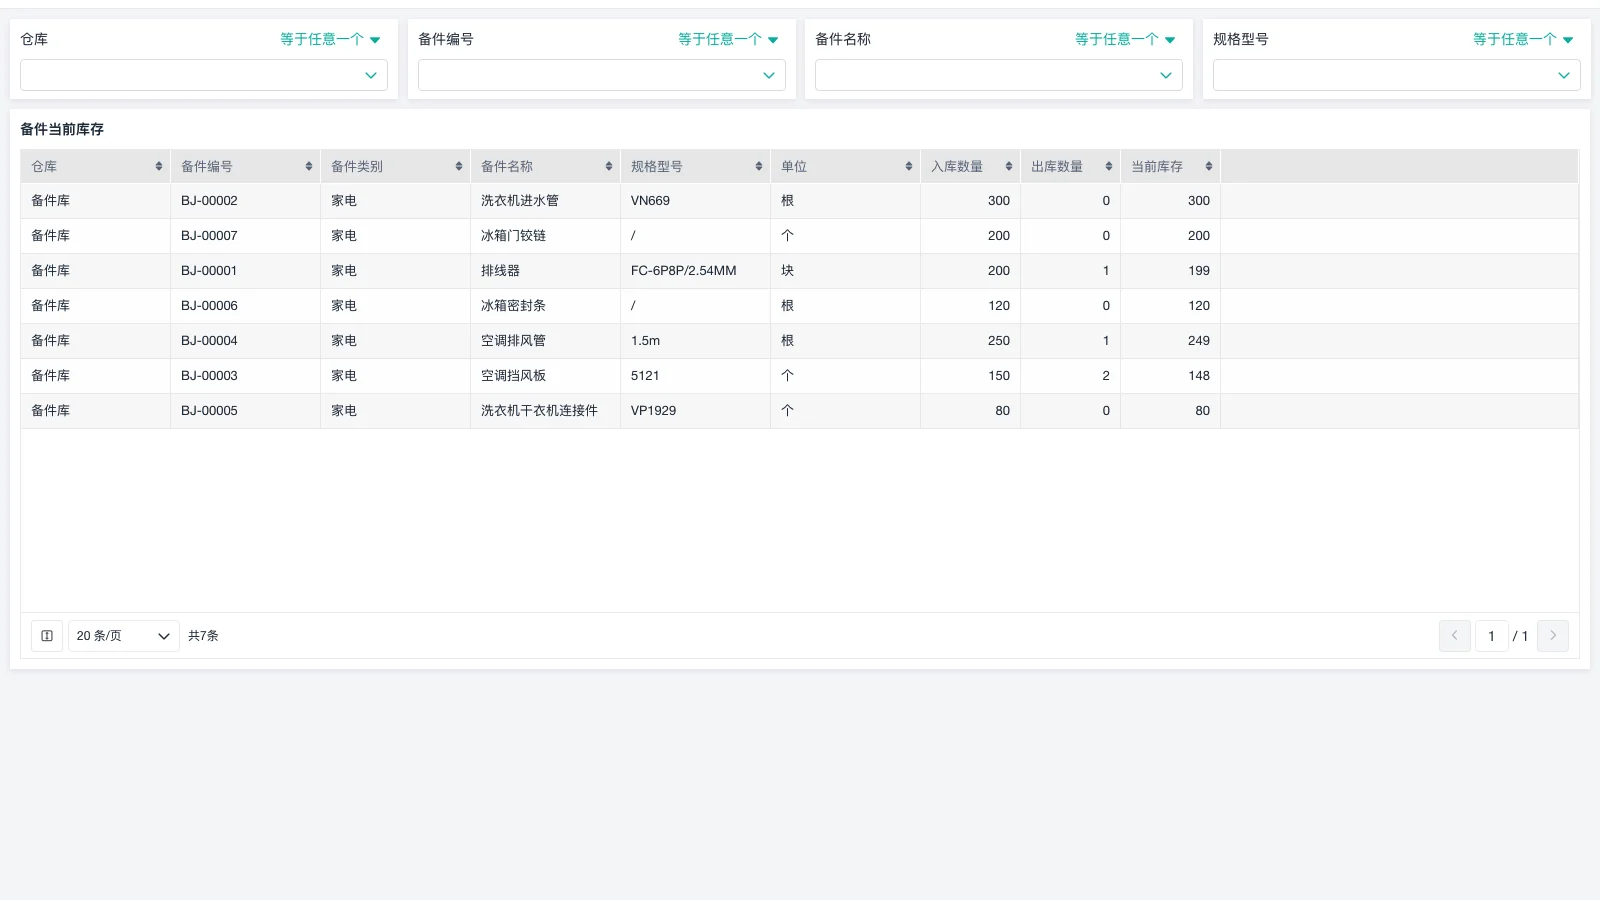Sort the 仓库 column
Image resolution: width=1600 pixels, height=900 pixels.
coord(157,166)
